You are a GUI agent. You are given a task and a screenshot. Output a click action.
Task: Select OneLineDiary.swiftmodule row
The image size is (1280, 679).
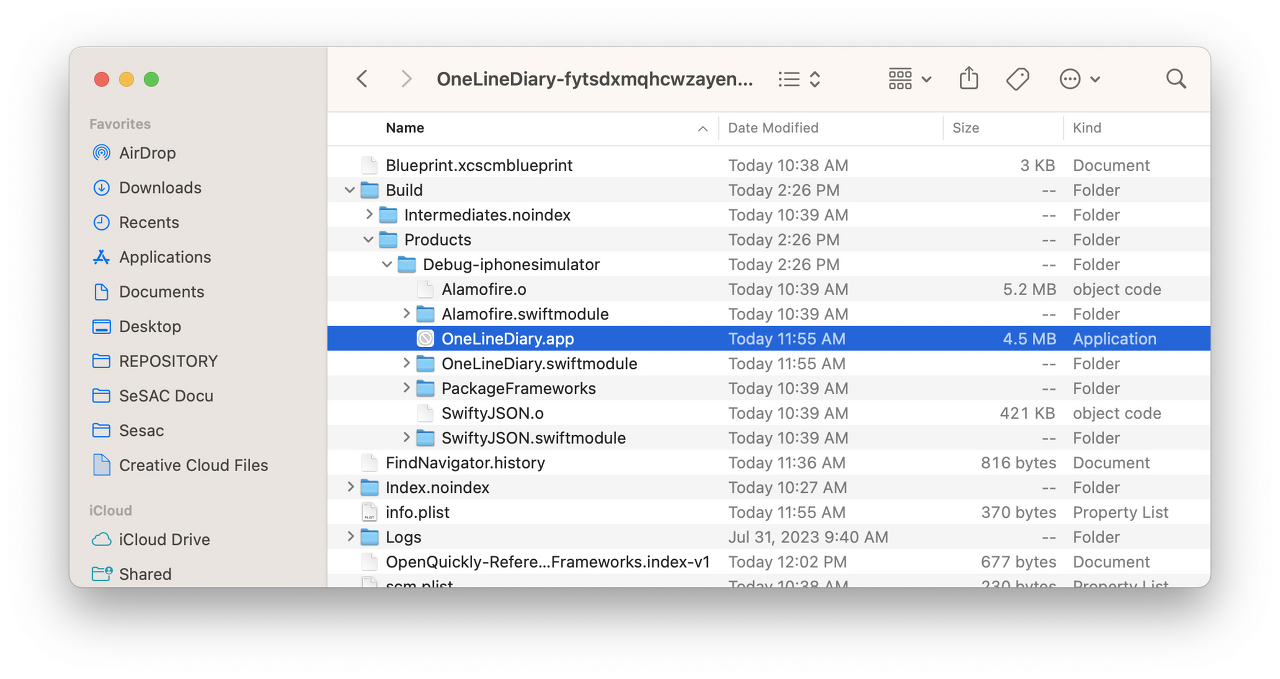coord(769,364)
